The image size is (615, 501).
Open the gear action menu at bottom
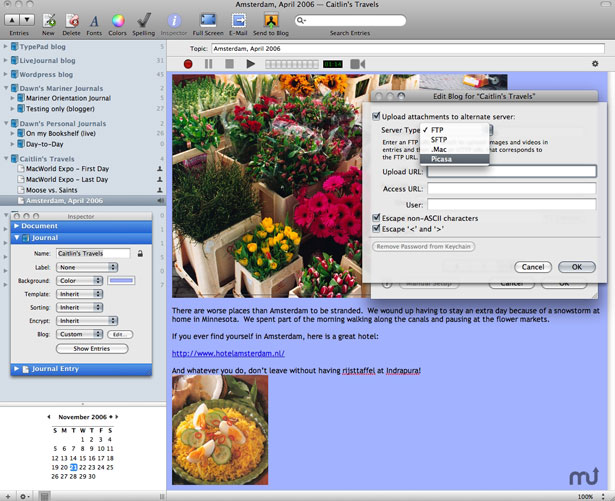(24, 496)
